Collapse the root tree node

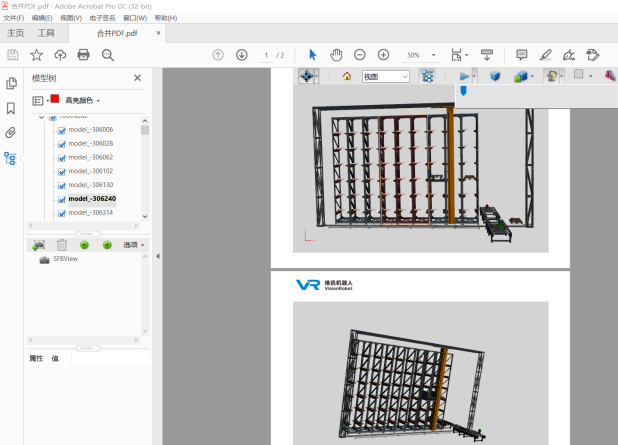[x=41, y=117]
